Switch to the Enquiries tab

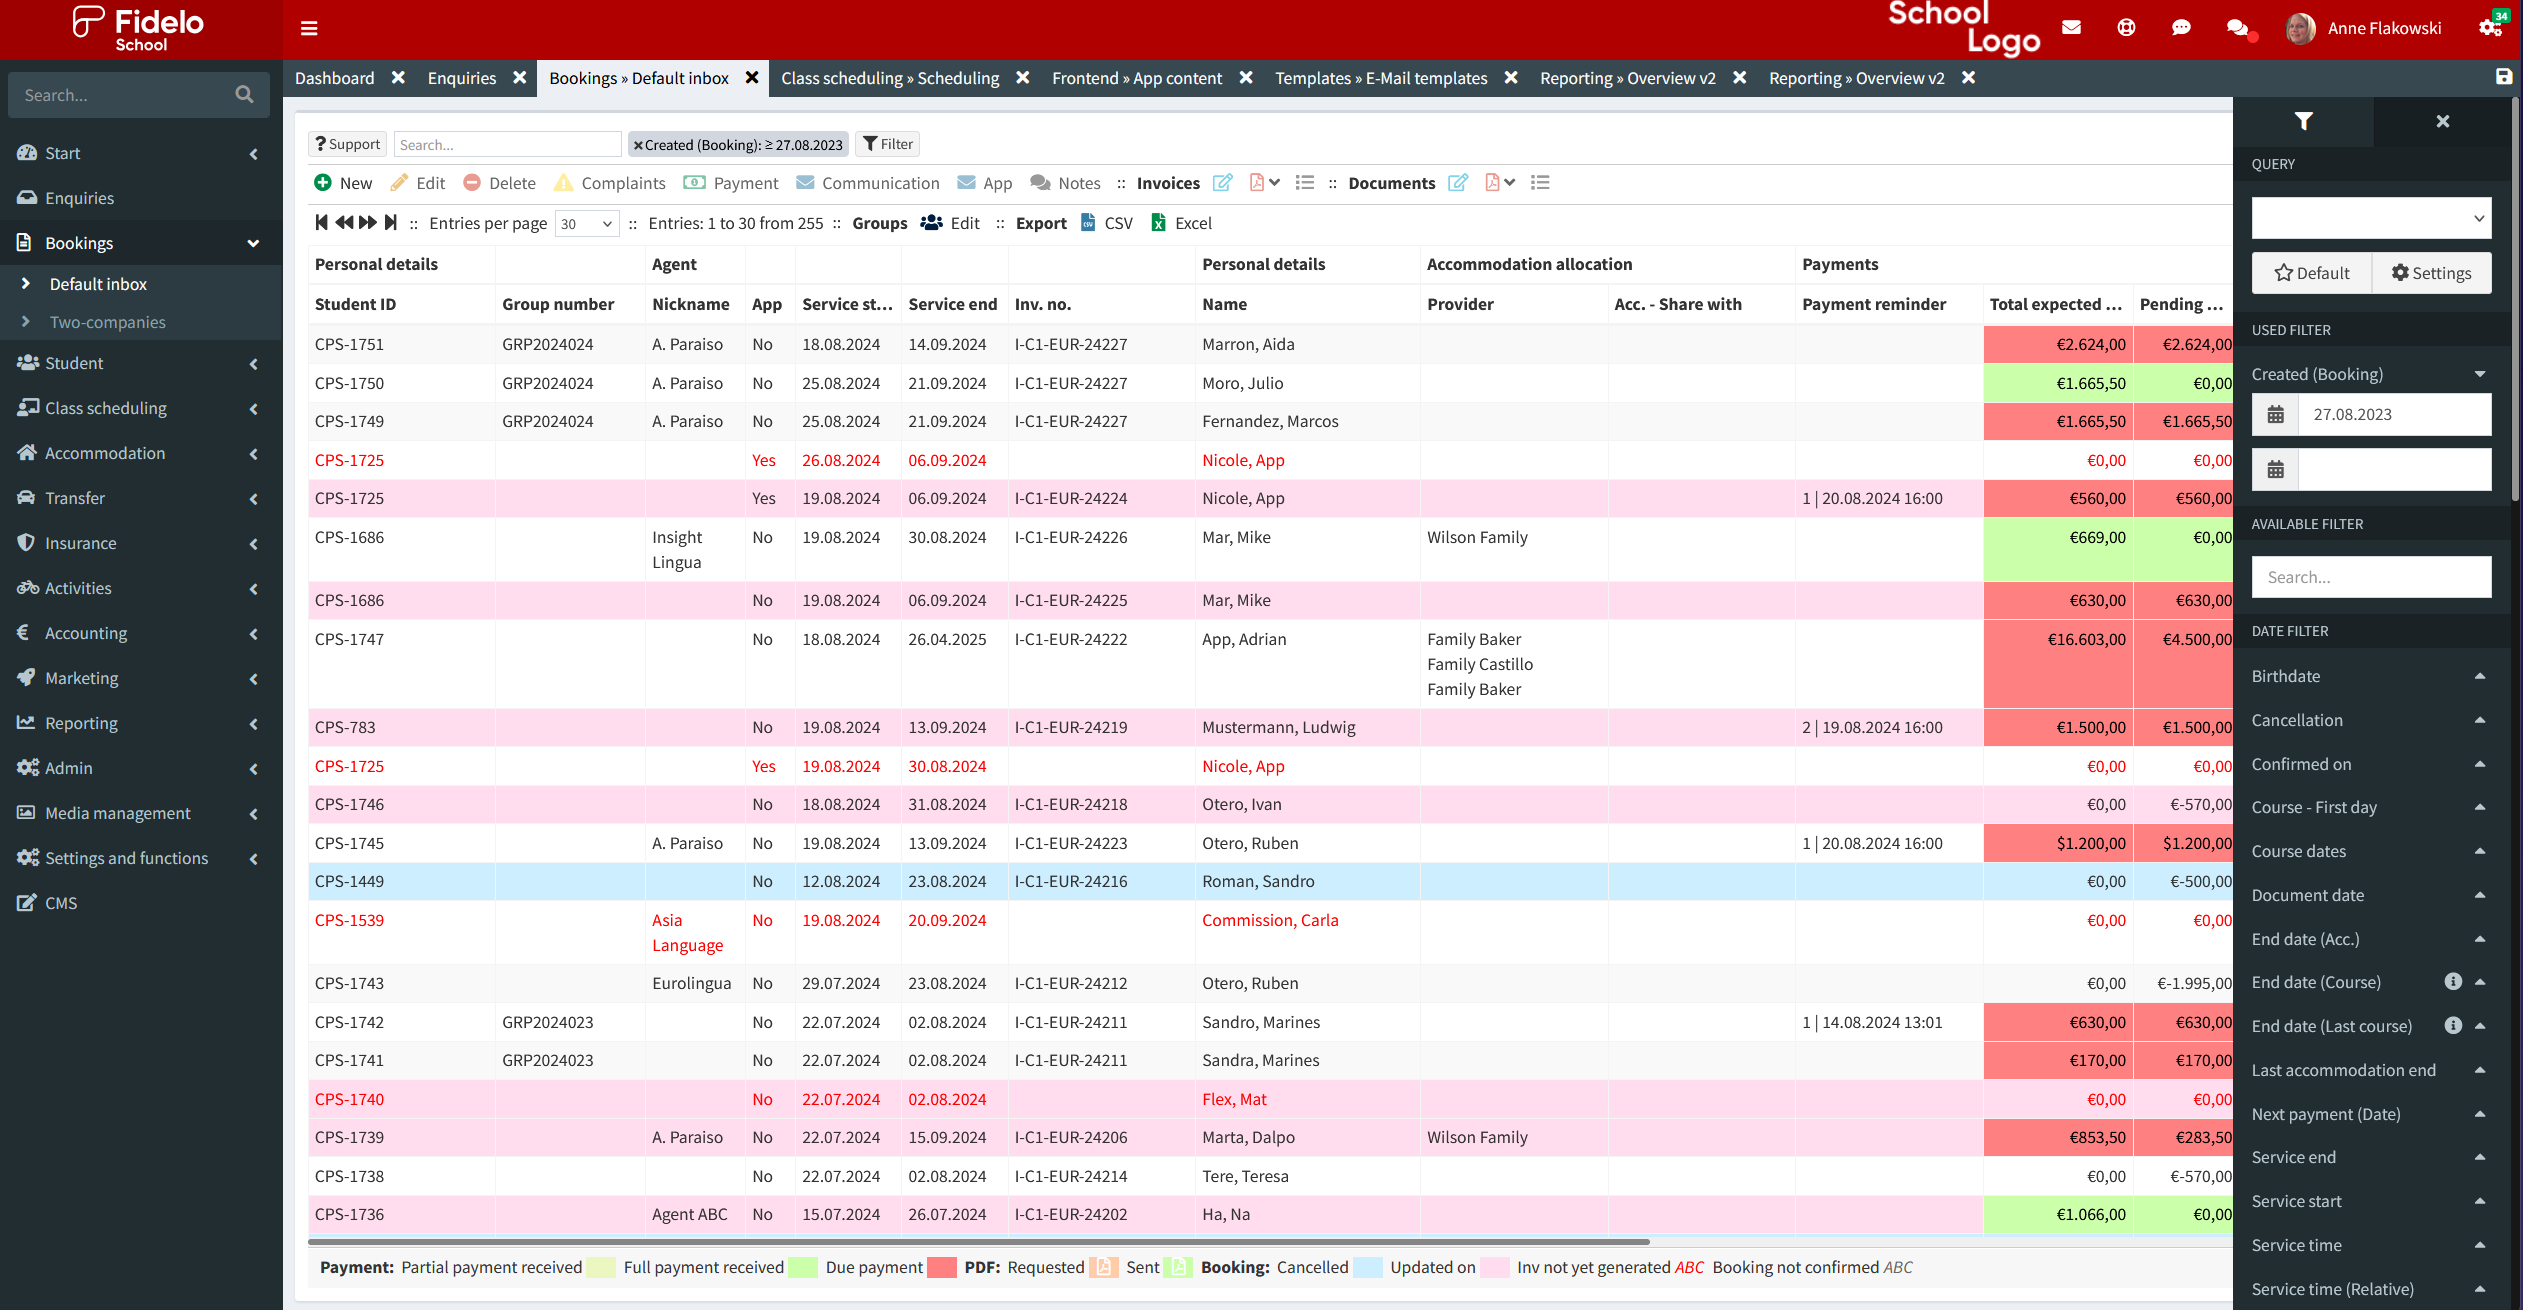click(461, 78)
